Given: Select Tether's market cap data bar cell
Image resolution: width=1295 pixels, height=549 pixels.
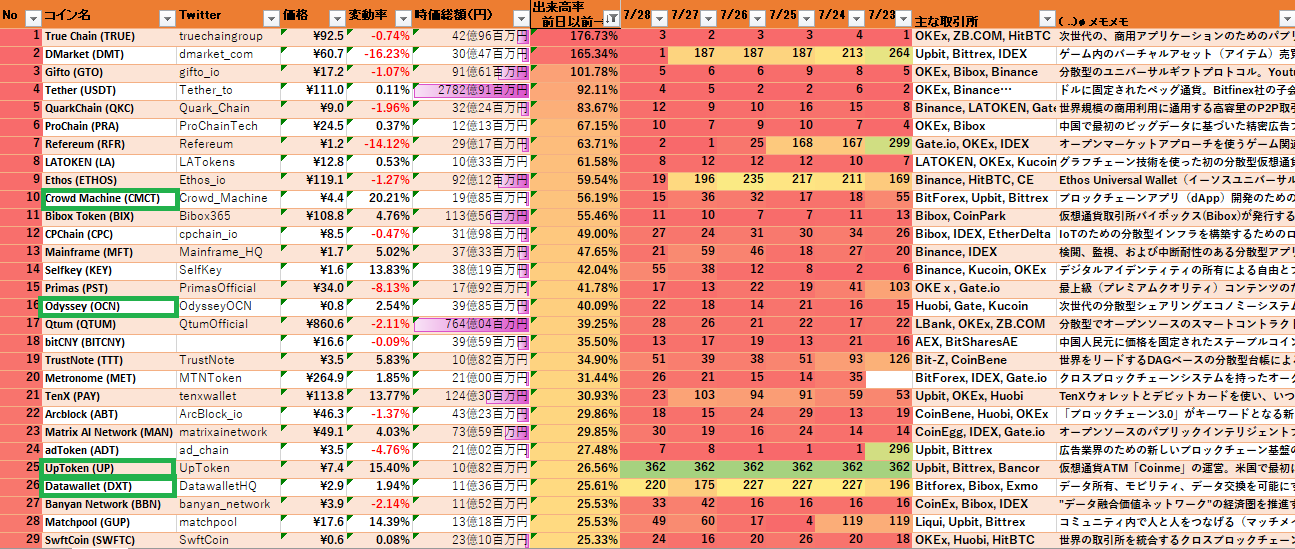Looking at the screenshot, I should click(x=470, y=90).
